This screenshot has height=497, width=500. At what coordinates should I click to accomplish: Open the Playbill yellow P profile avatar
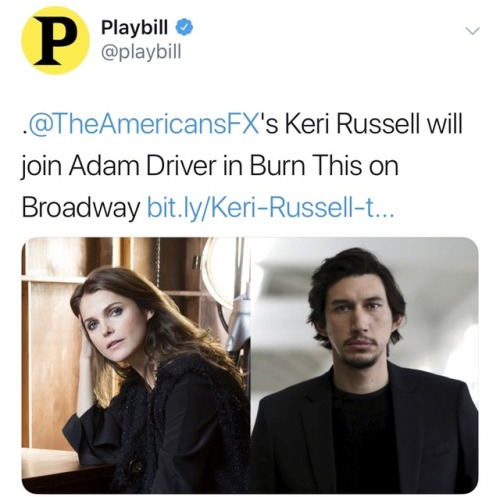55,40
